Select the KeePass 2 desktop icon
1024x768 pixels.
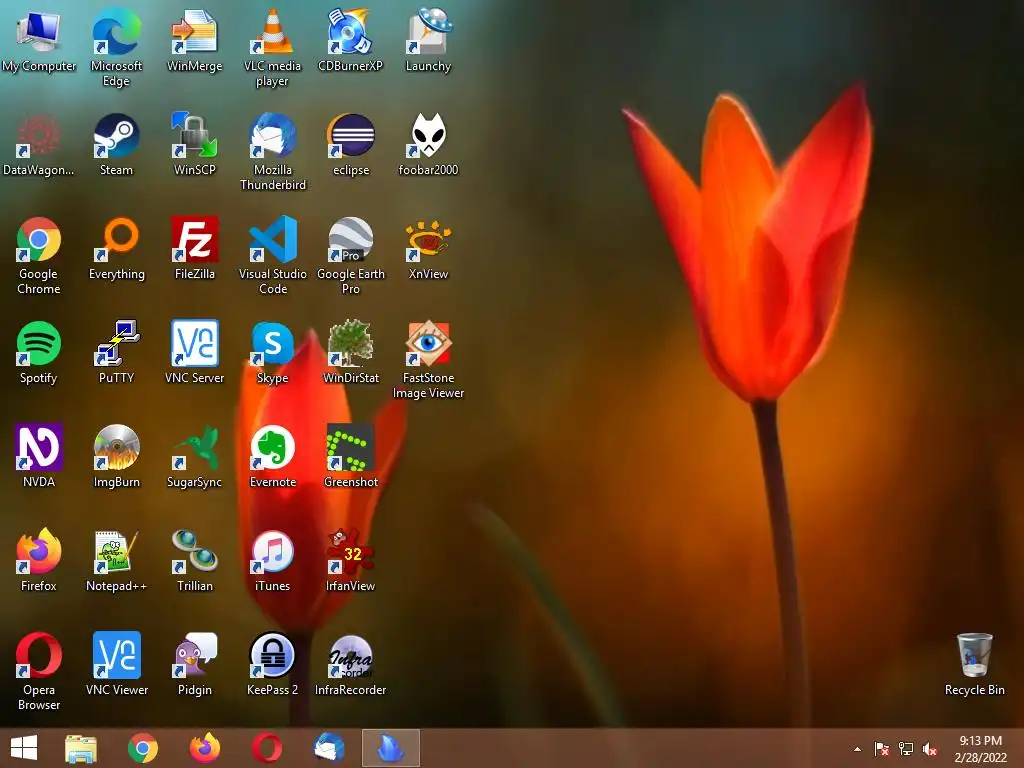click(x=272, y=664)
